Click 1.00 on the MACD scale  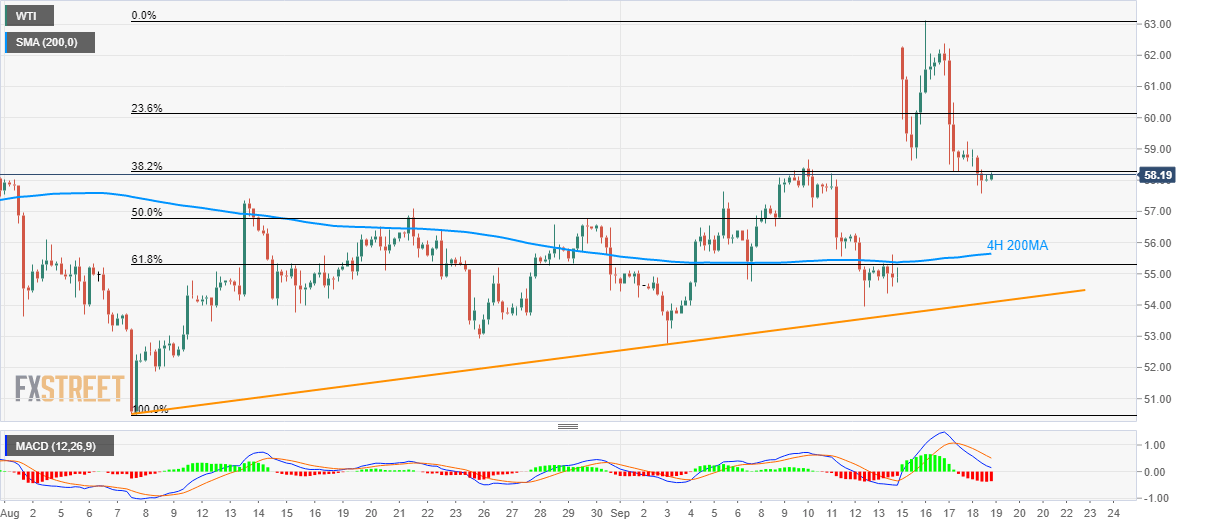(x=1155, y=446)
